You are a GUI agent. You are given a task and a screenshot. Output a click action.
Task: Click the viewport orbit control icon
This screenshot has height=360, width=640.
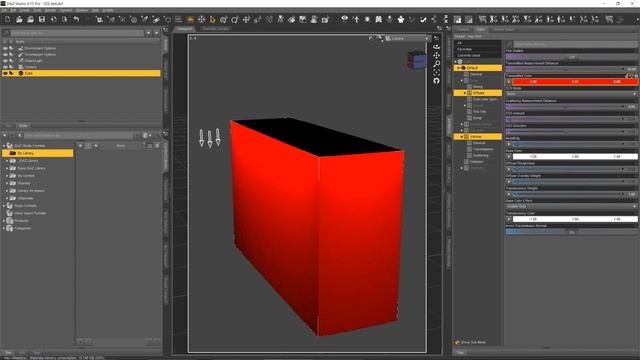click(x=436, y=47)
